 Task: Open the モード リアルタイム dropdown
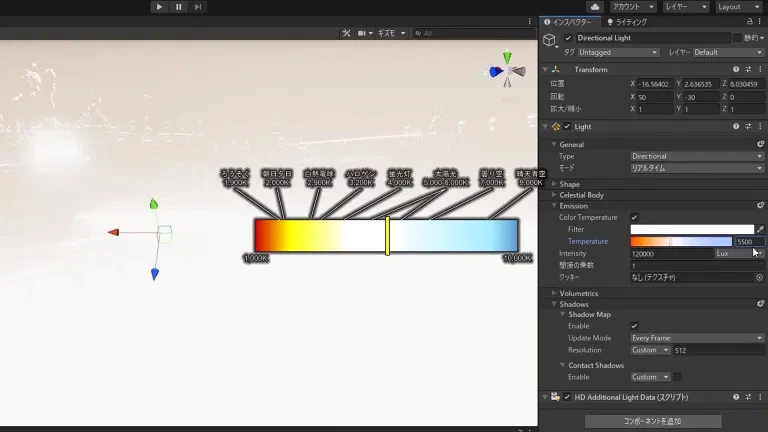pyautogui.click(x=697, y=168)
